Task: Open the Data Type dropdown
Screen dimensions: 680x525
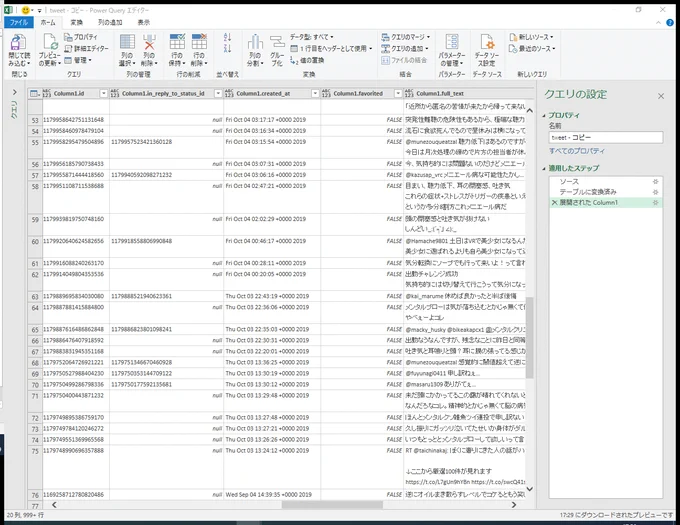Action: coord(311,37)
